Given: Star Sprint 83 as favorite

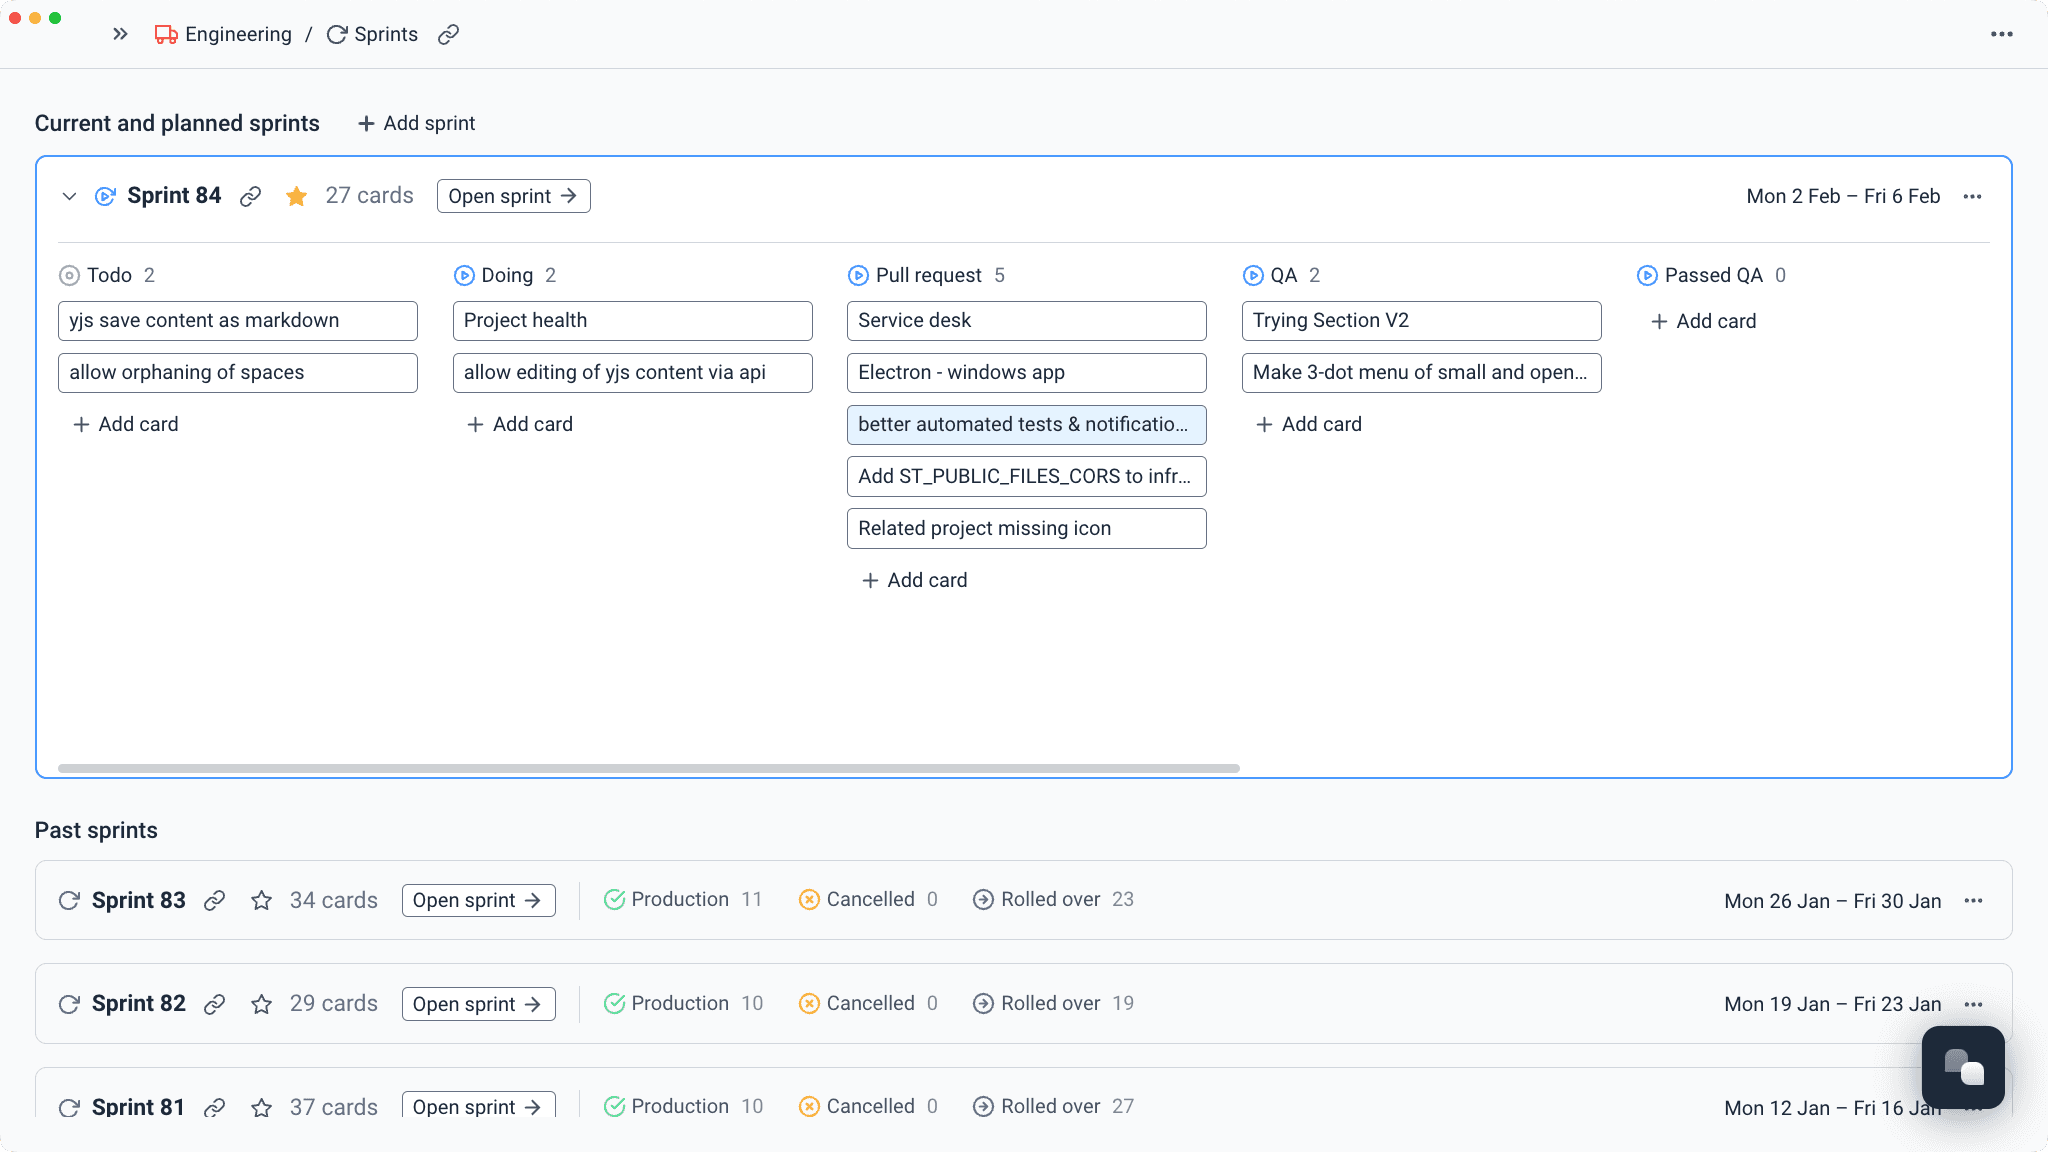Looking at the screenshot, I should pyautogui.click(x=261, y=900).
